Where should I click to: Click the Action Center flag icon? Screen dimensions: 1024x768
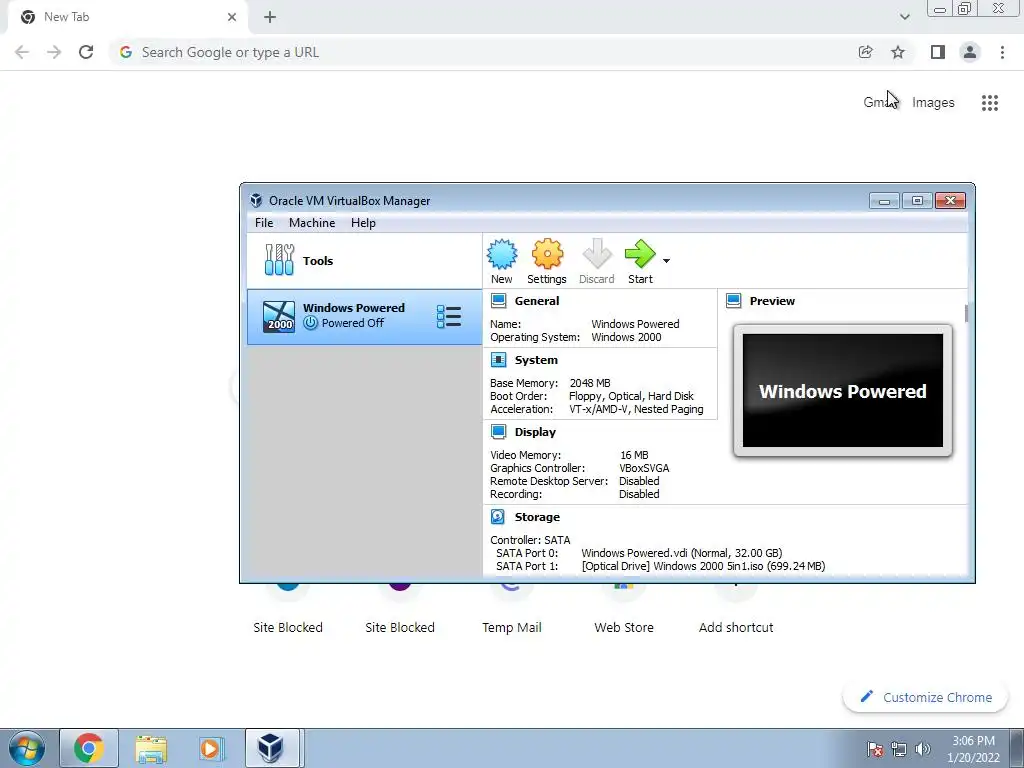tap(875, 749)
